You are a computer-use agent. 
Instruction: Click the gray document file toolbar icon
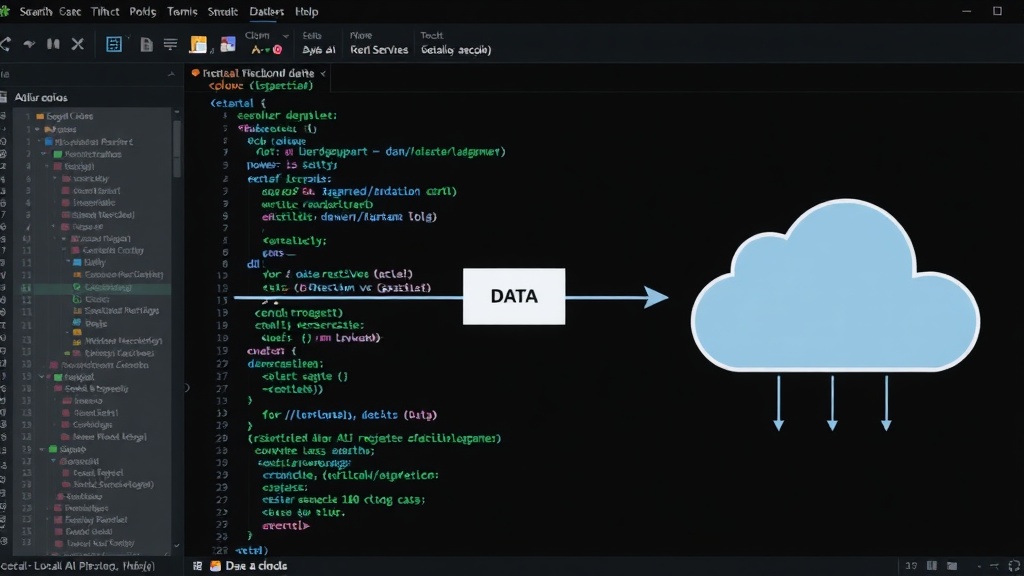[146, 44]
